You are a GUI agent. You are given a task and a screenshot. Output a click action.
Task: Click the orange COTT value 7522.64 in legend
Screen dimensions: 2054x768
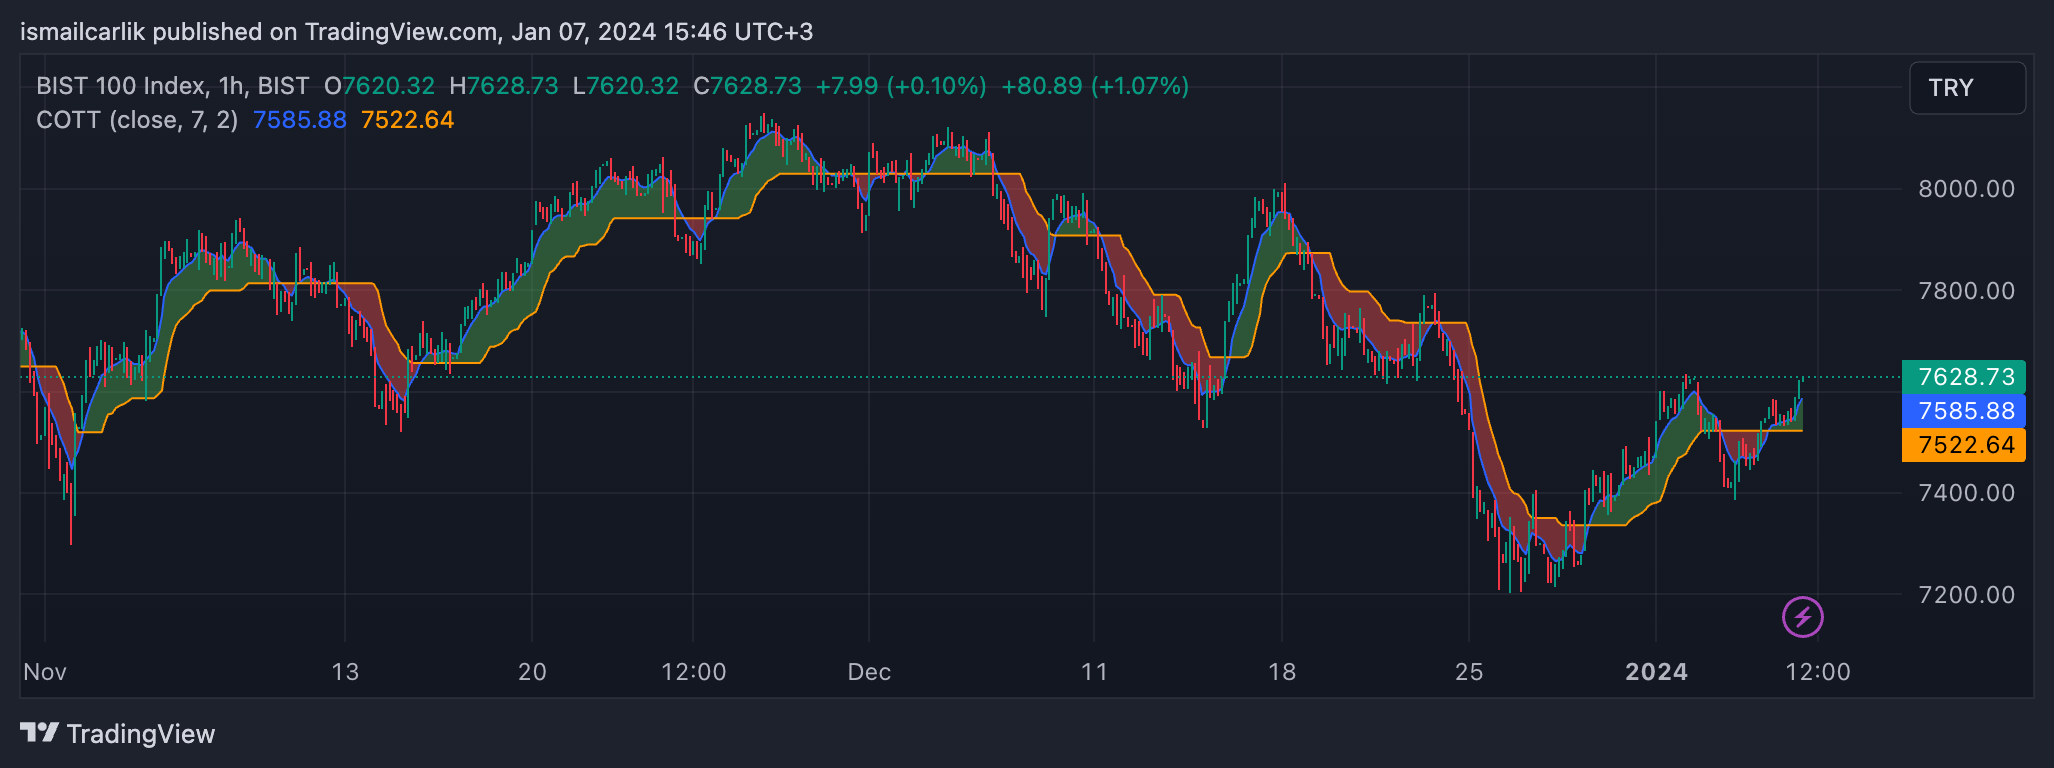tap(407, 120)
